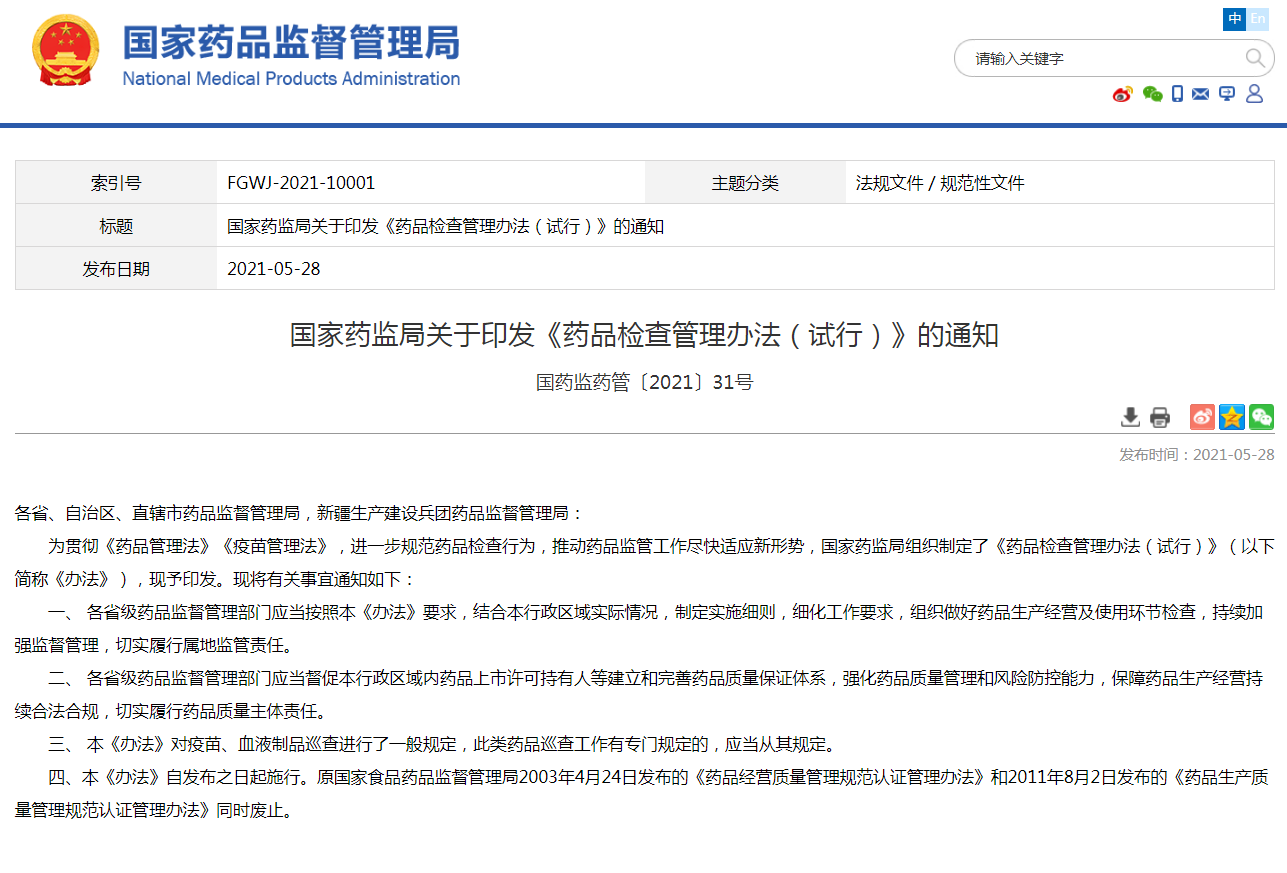Click the salutation line 各省、自治区、直辖市

(299, 513)
